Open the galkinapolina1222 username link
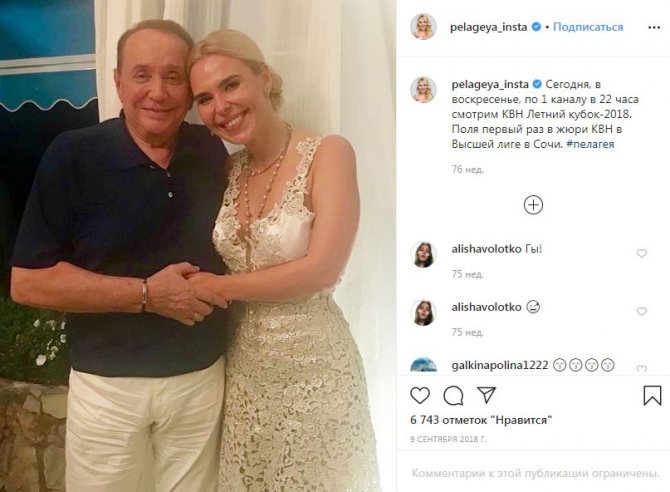670x492 pixels. 495,364
